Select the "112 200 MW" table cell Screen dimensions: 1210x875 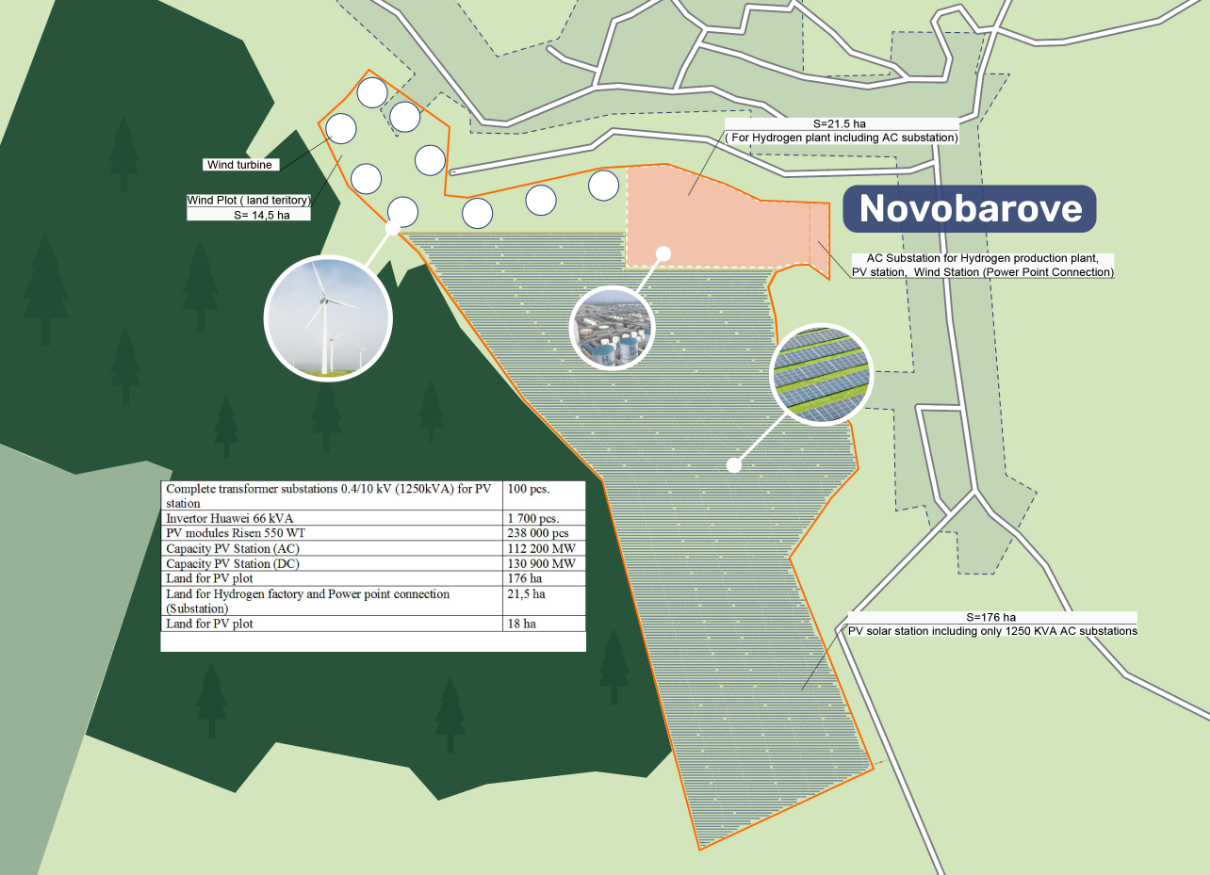pos(544,548)
